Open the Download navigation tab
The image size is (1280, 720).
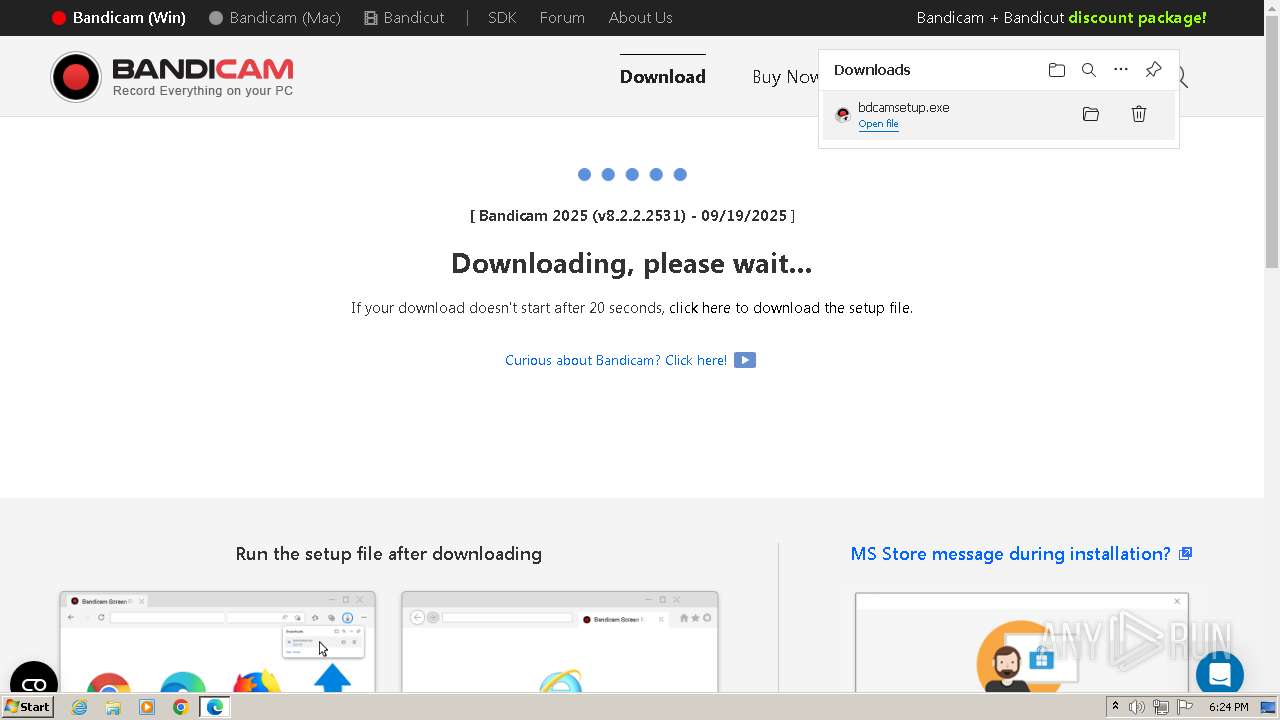tap(663, 77)
